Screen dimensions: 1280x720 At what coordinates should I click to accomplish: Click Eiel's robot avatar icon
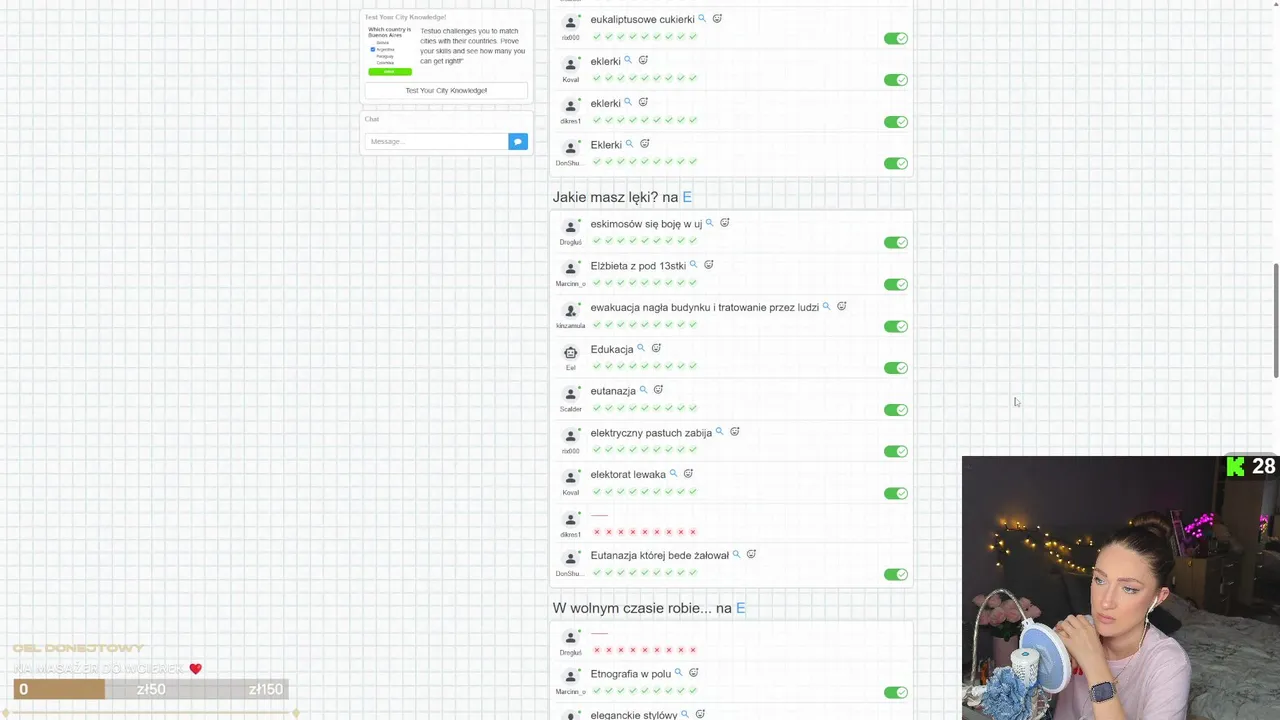(570, 352)
